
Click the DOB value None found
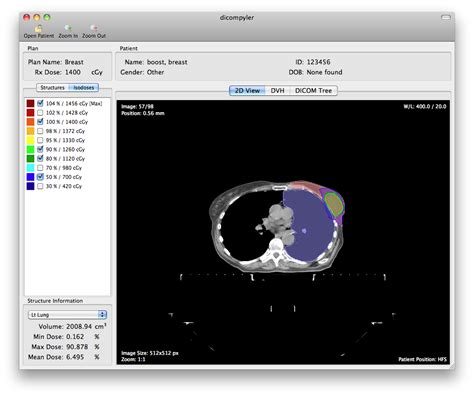324,72
